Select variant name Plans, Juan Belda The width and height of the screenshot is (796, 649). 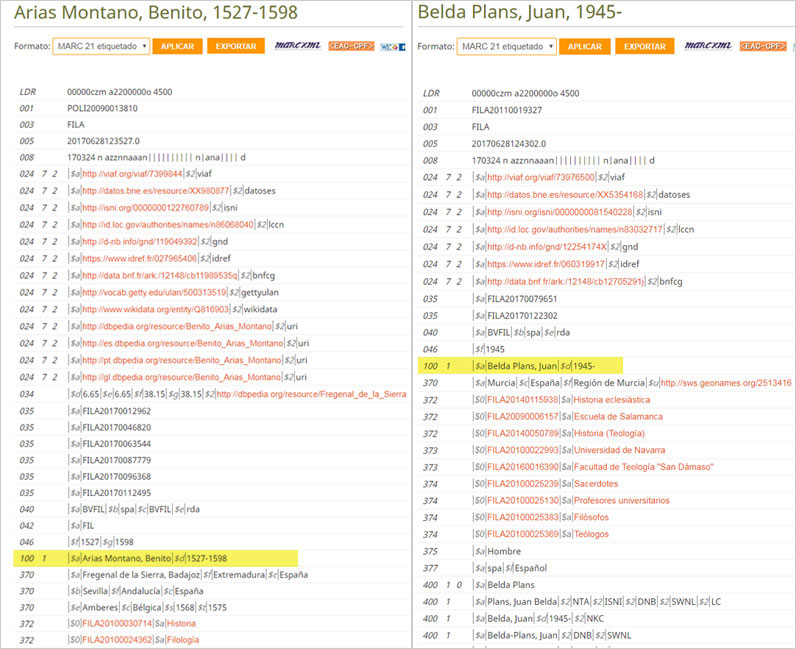click(522, 601)
